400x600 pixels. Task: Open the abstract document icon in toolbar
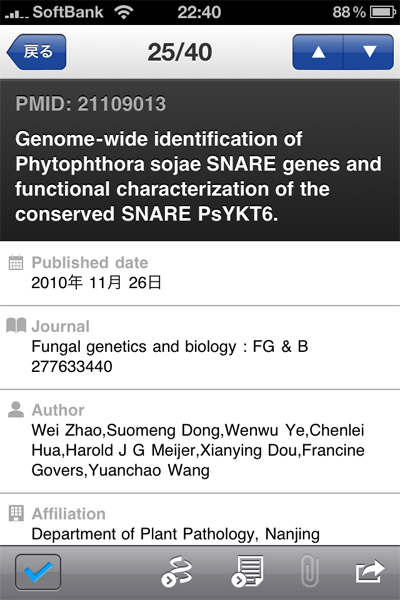pyautogui.click(x=247, y=572)
